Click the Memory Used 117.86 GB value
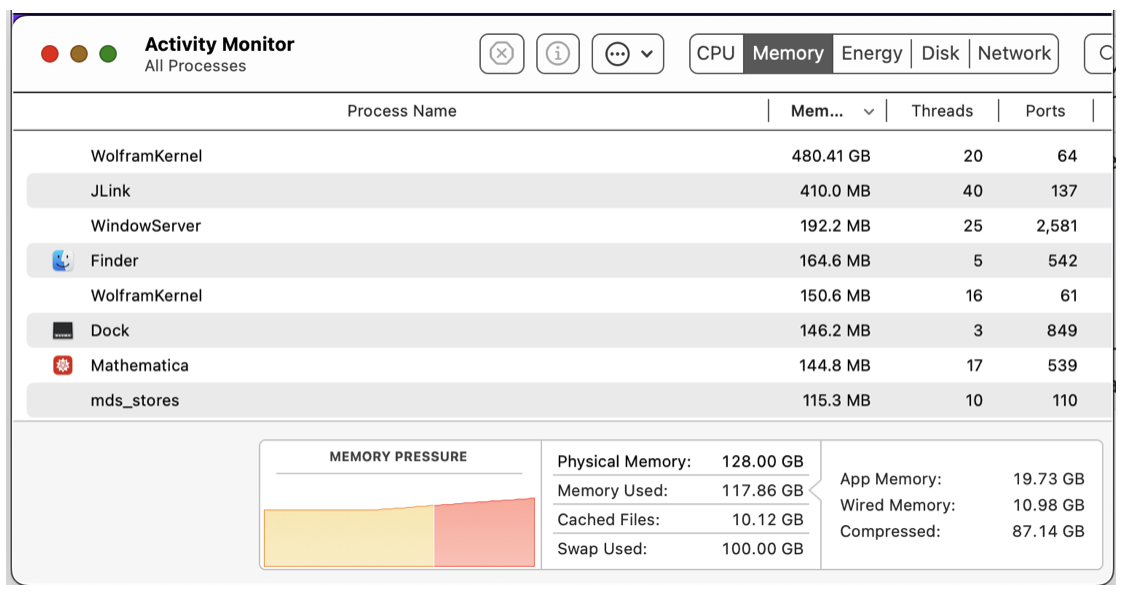Viewport: 1124px width, 600px height. [x=764, y=491]
